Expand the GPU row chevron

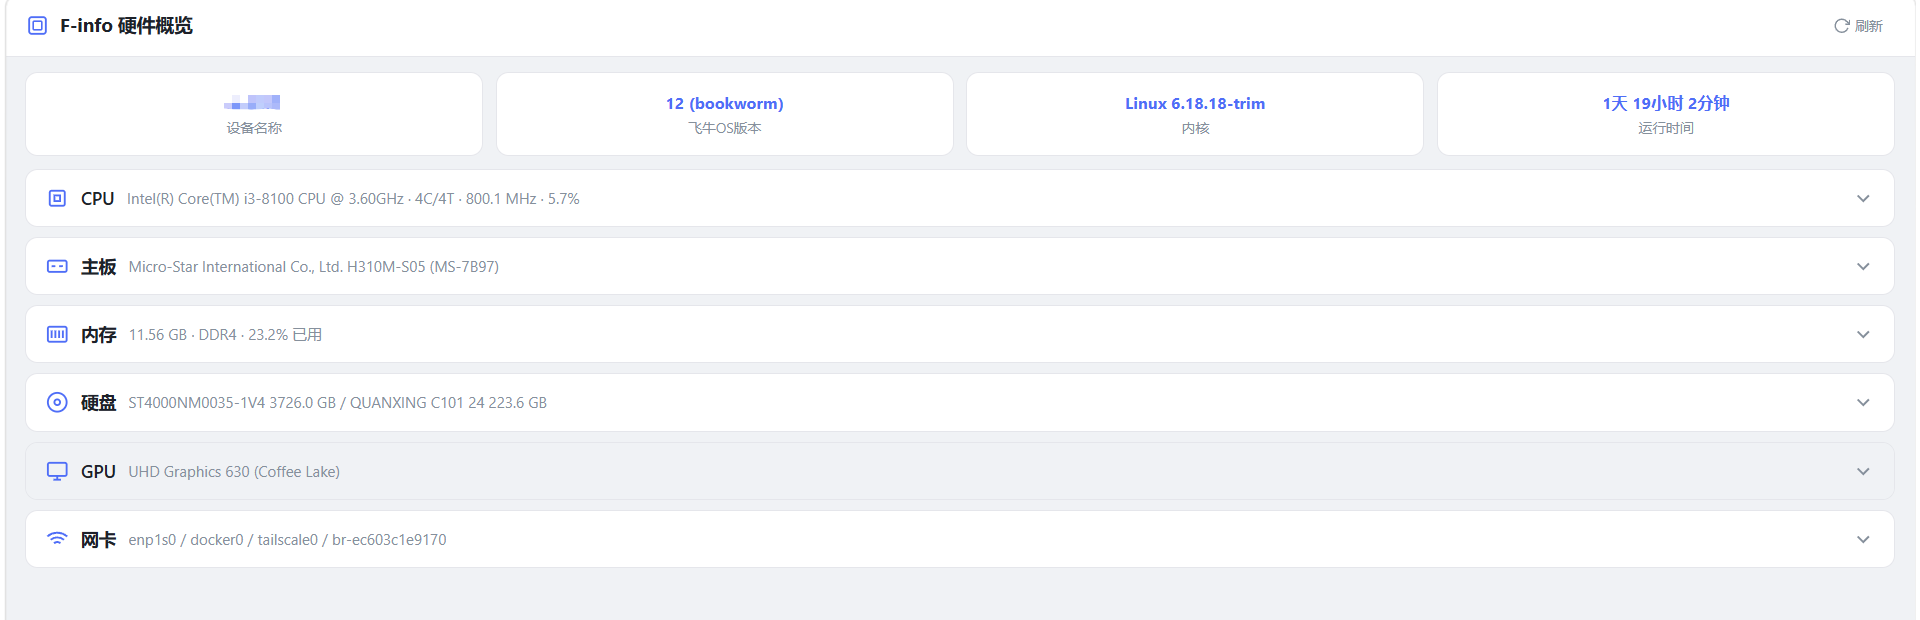tap(1863, 471)
